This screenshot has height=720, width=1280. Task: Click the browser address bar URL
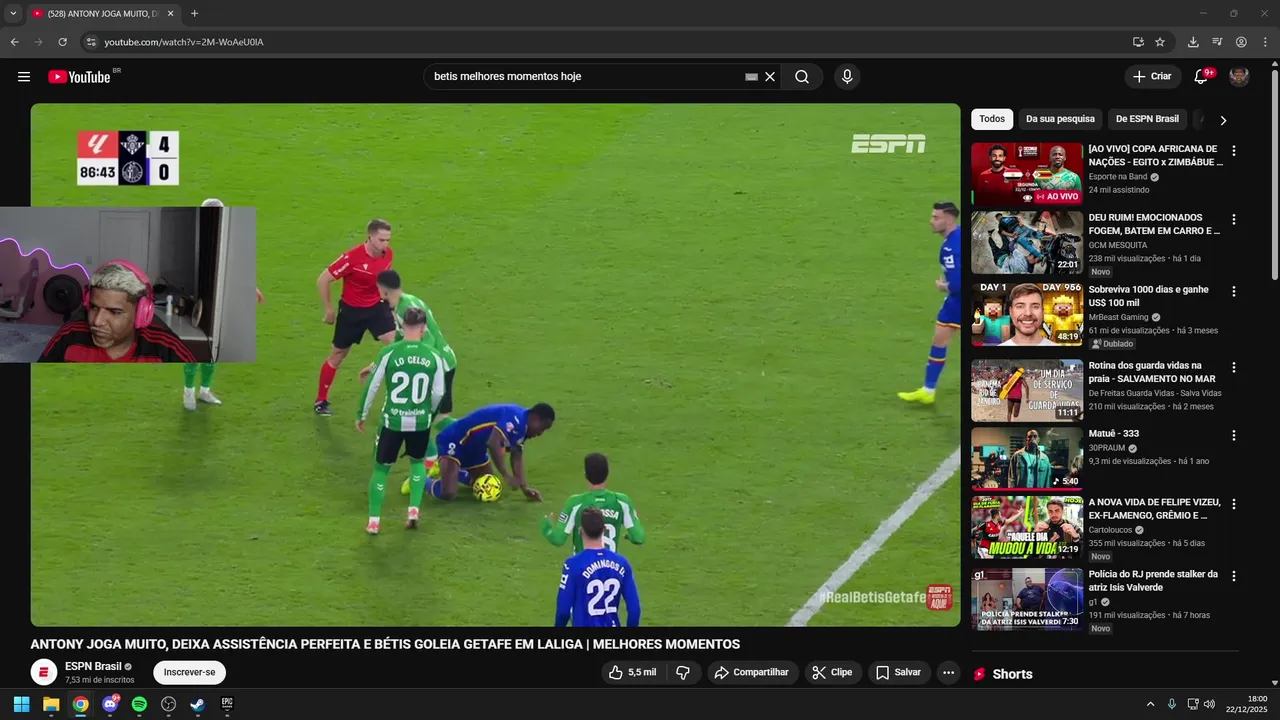point(184,42)
